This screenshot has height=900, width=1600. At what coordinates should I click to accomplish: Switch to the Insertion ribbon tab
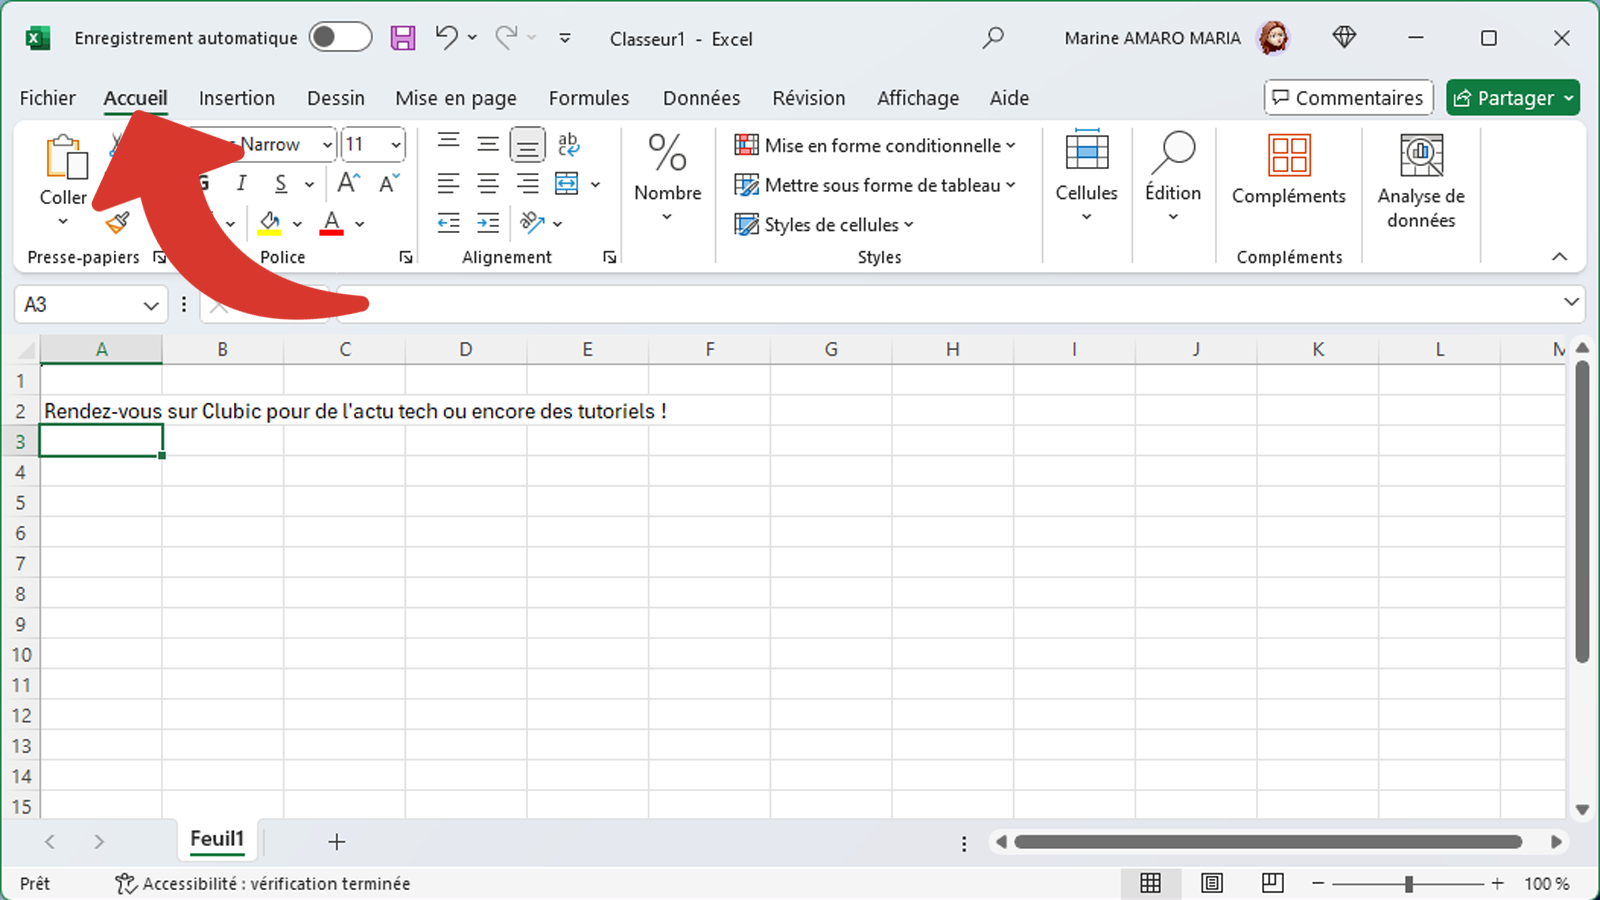pyautogui.click(x=237, y=97)
